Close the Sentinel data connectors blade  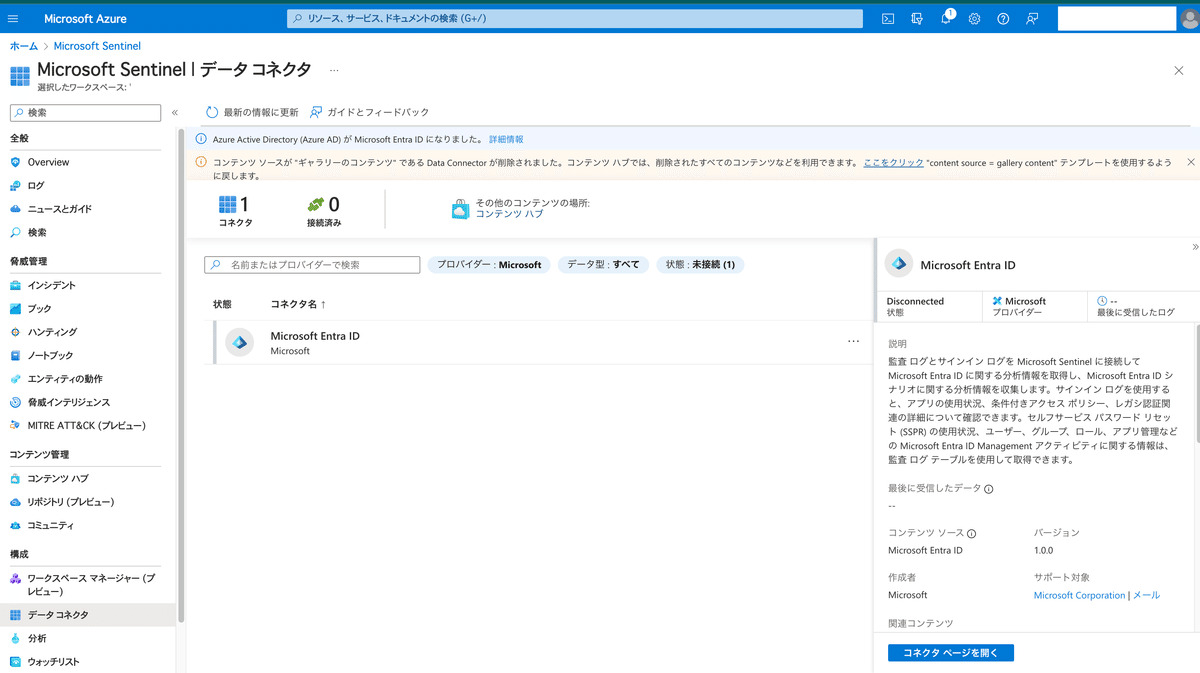point(1179,70)
